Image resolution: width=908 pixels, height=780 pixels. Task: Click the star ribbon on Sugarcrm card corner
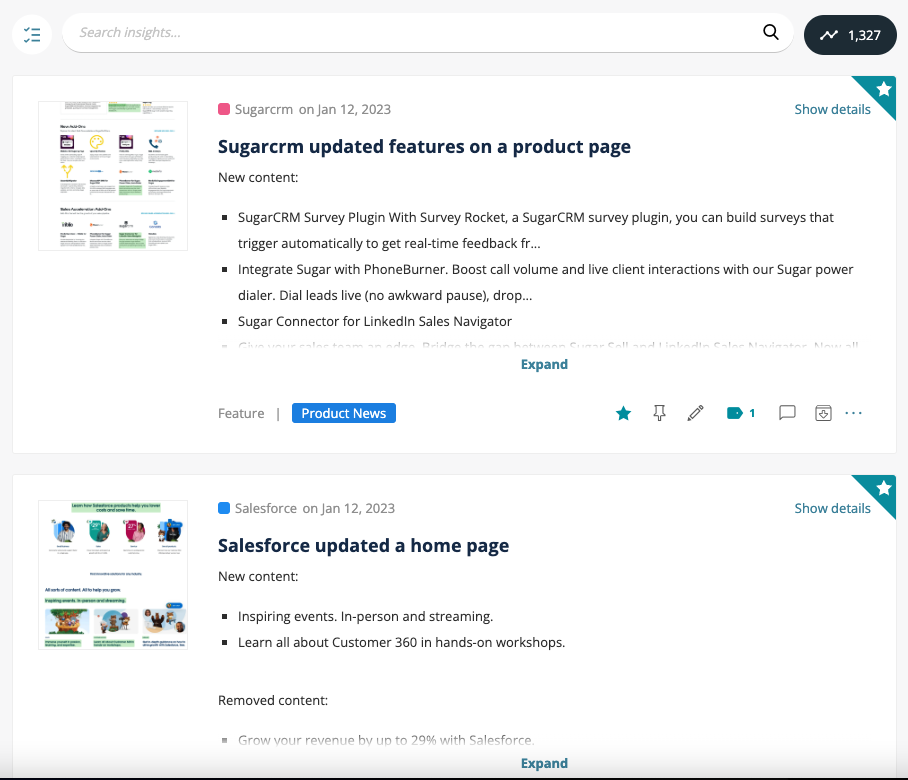(883, 89)
